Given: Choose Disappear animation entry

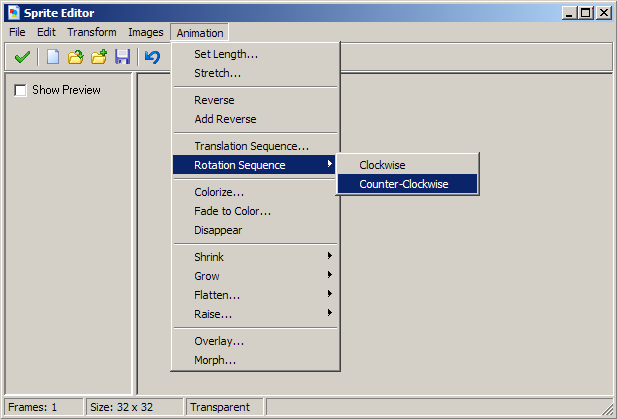Looking at the screenshot, I should click(x=255, y=230).
